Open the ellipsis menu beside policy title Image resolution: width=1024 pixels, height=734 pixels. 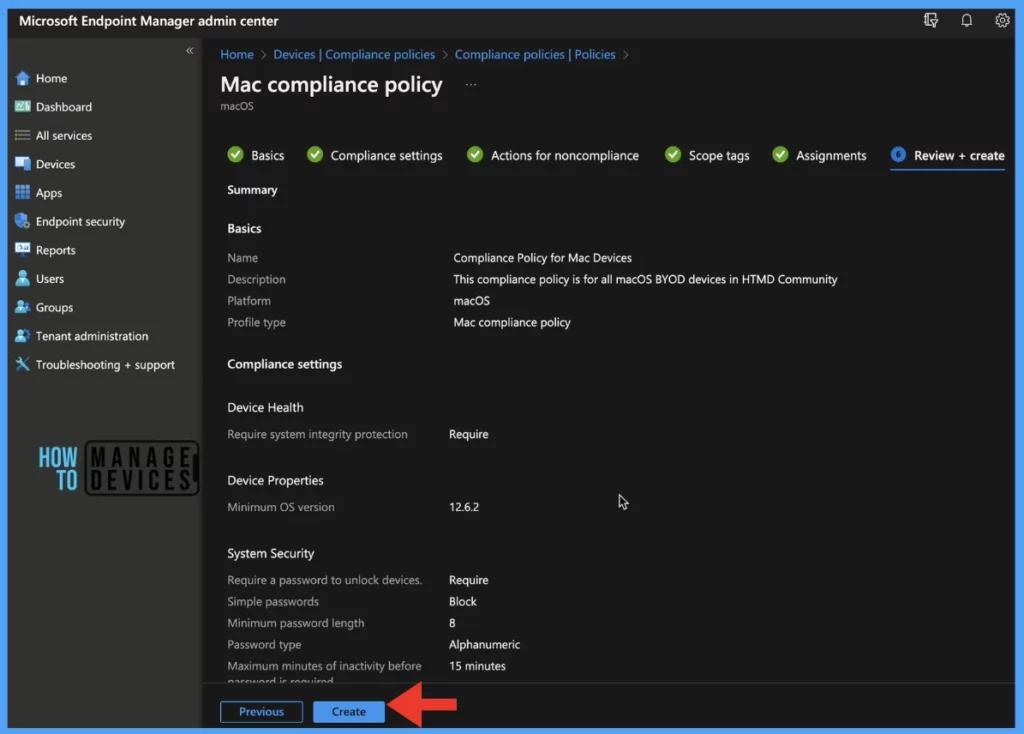pyautogui.click(x=471, y=86)
